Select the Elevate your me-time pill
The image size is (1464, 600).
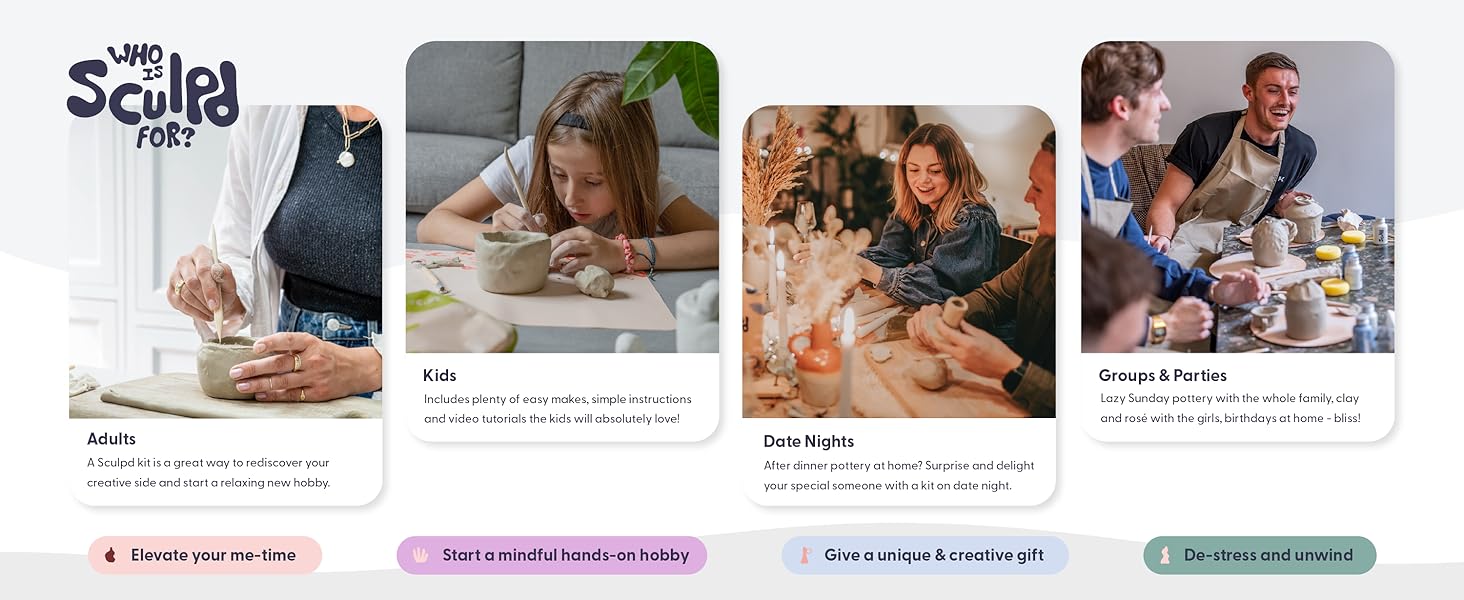pyautogui.click(x=205, y=555)
